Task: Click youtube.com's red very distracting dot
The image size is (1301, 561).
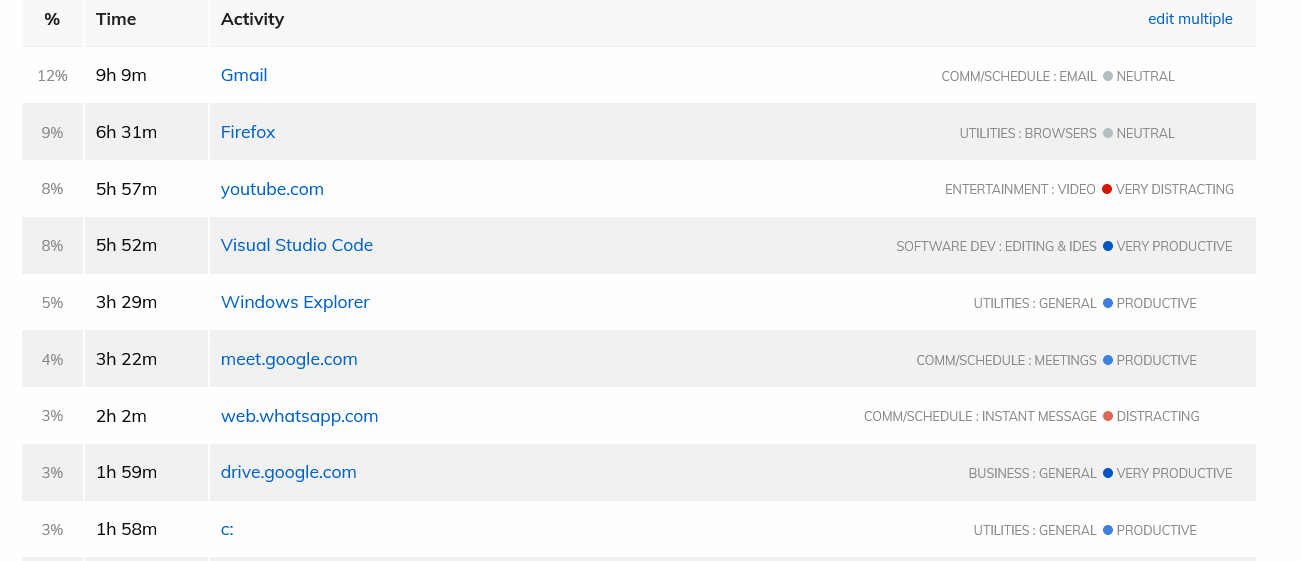Action: pyautogui.click(x=1107, y=189)
